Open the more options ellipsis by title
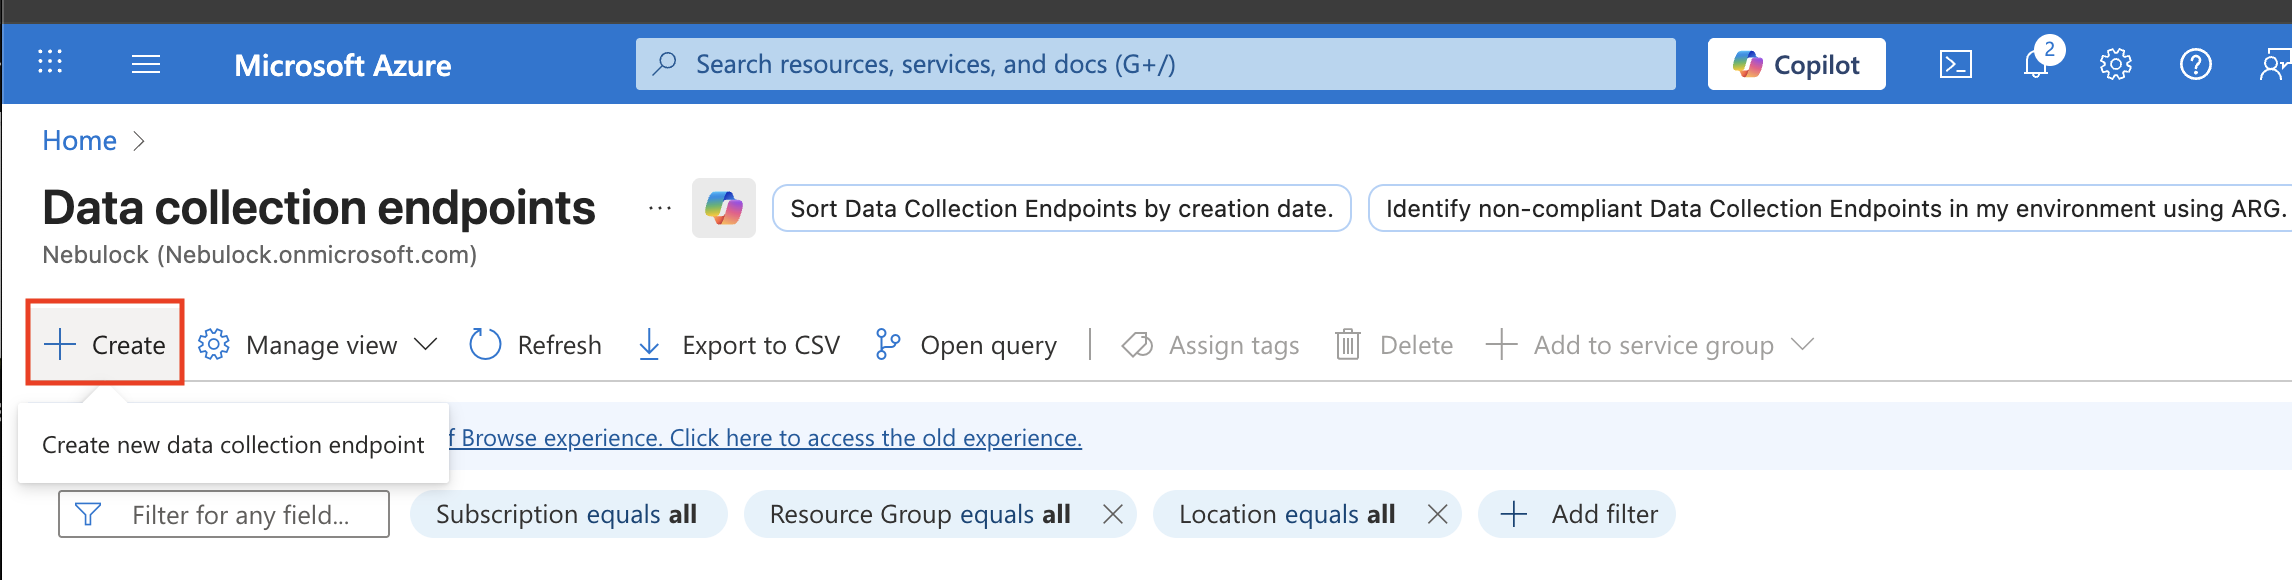 (x=659, y=208)
